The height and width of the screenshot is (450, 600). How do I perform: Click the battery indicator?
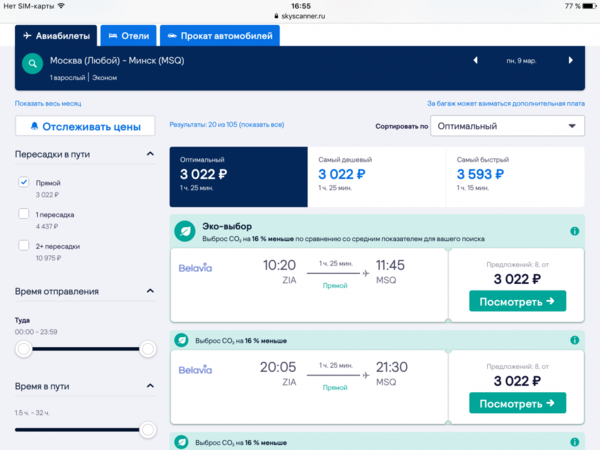point(589,6)
